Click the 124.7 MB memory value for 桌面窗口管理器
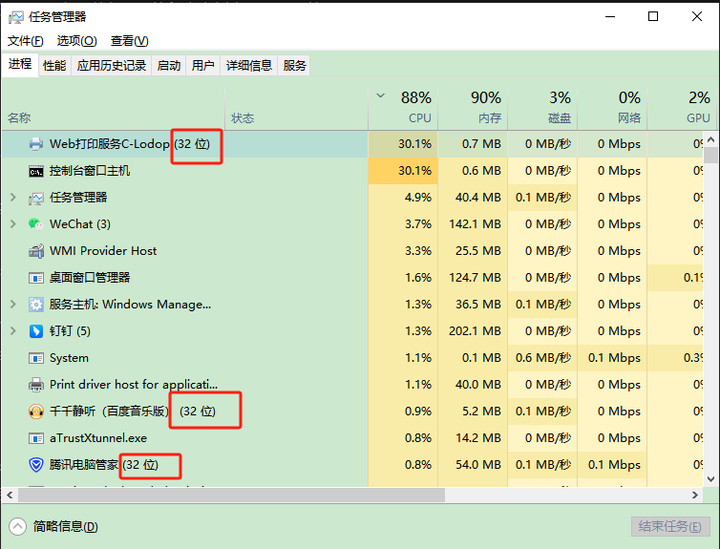 coord(475,278)
